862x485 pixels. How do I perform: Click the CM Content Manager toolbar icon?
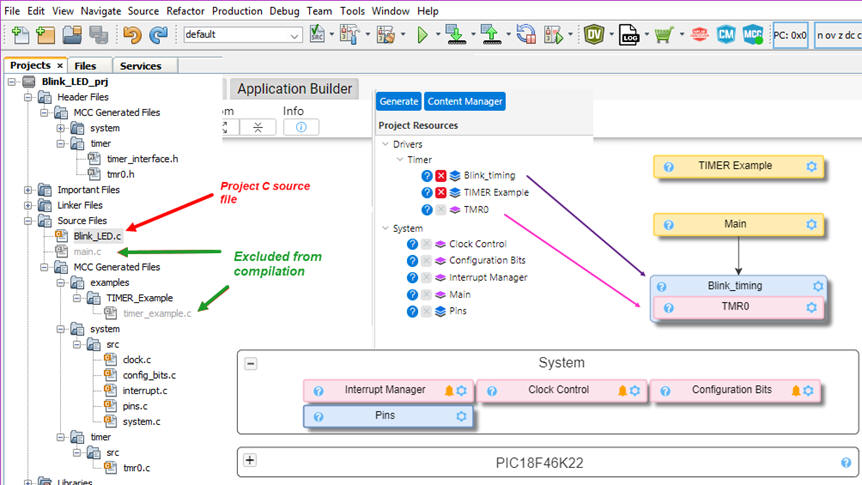click(726, 35)
